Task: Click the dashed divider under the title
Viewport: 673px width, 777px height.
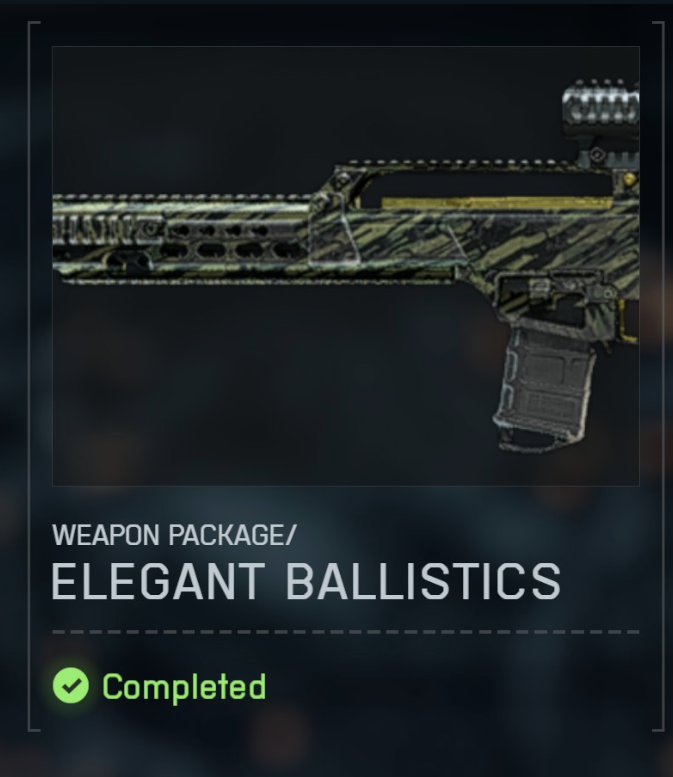Action: (x=346, y=632)
